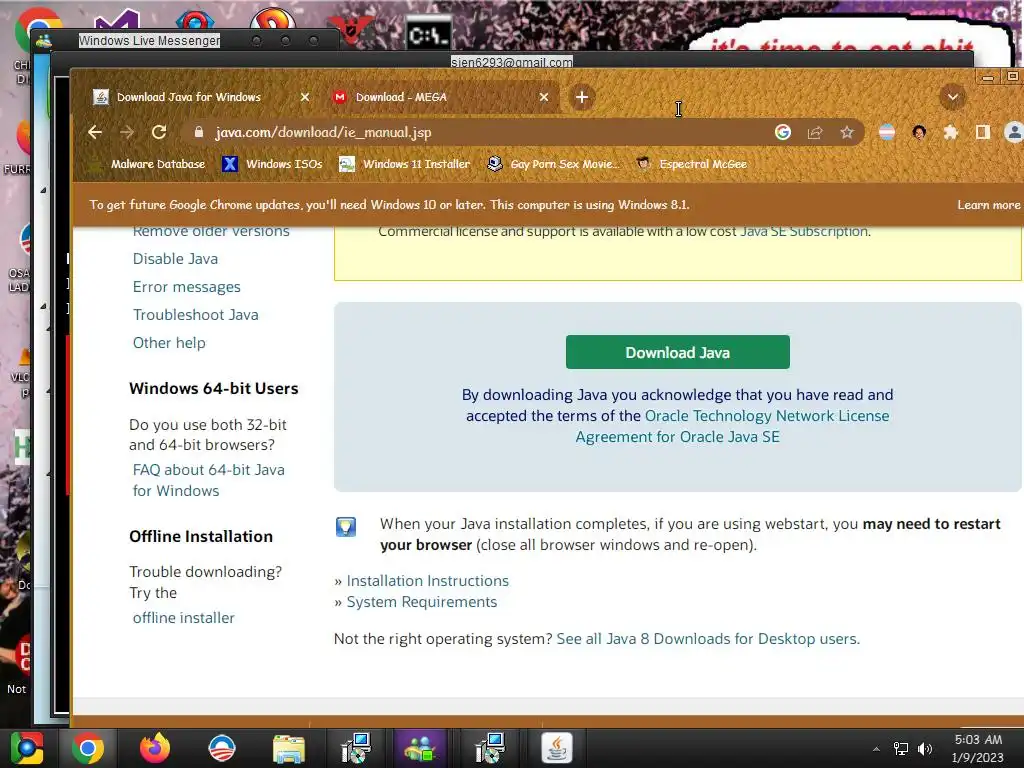The height and width of the screenshot is (768, 1024).
Task: Bookmark this page with the star icon
Action: 847,133
